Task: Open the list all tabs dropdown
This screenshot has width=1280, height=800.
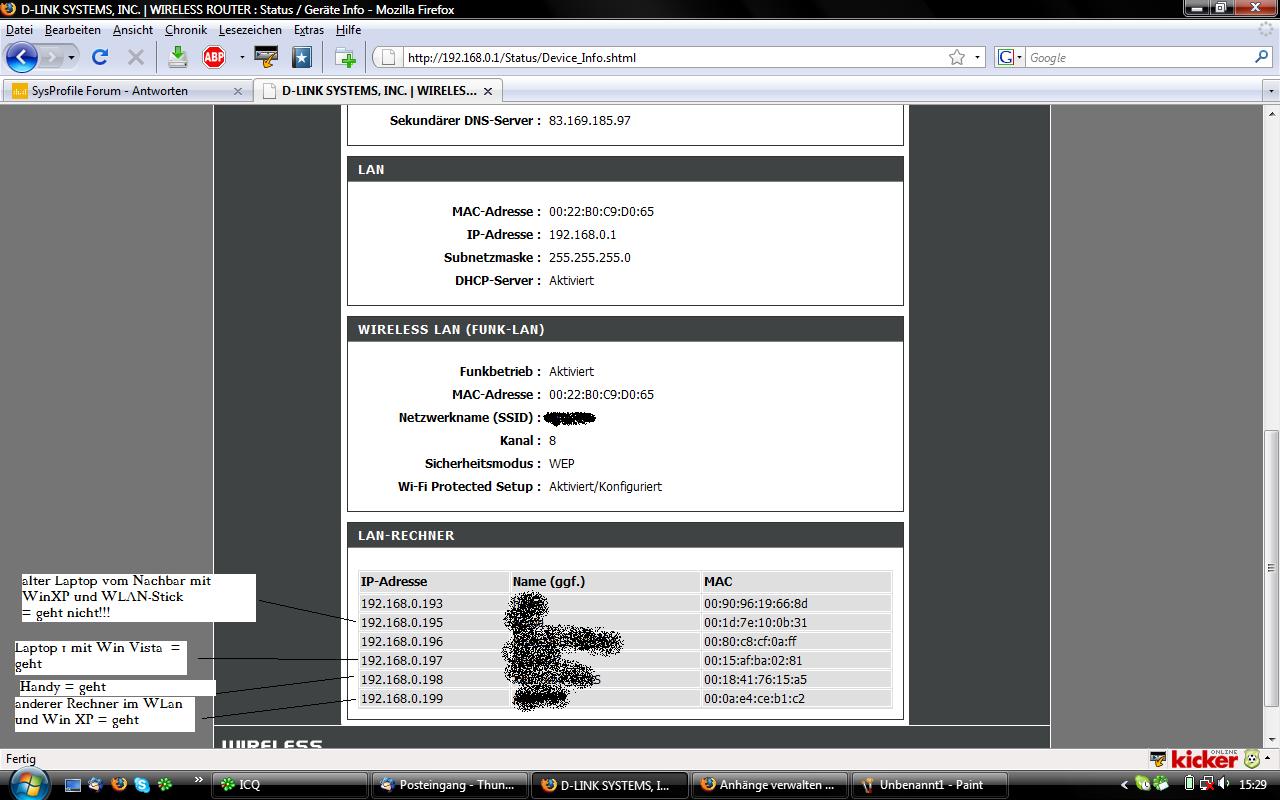Action: 1271,91
